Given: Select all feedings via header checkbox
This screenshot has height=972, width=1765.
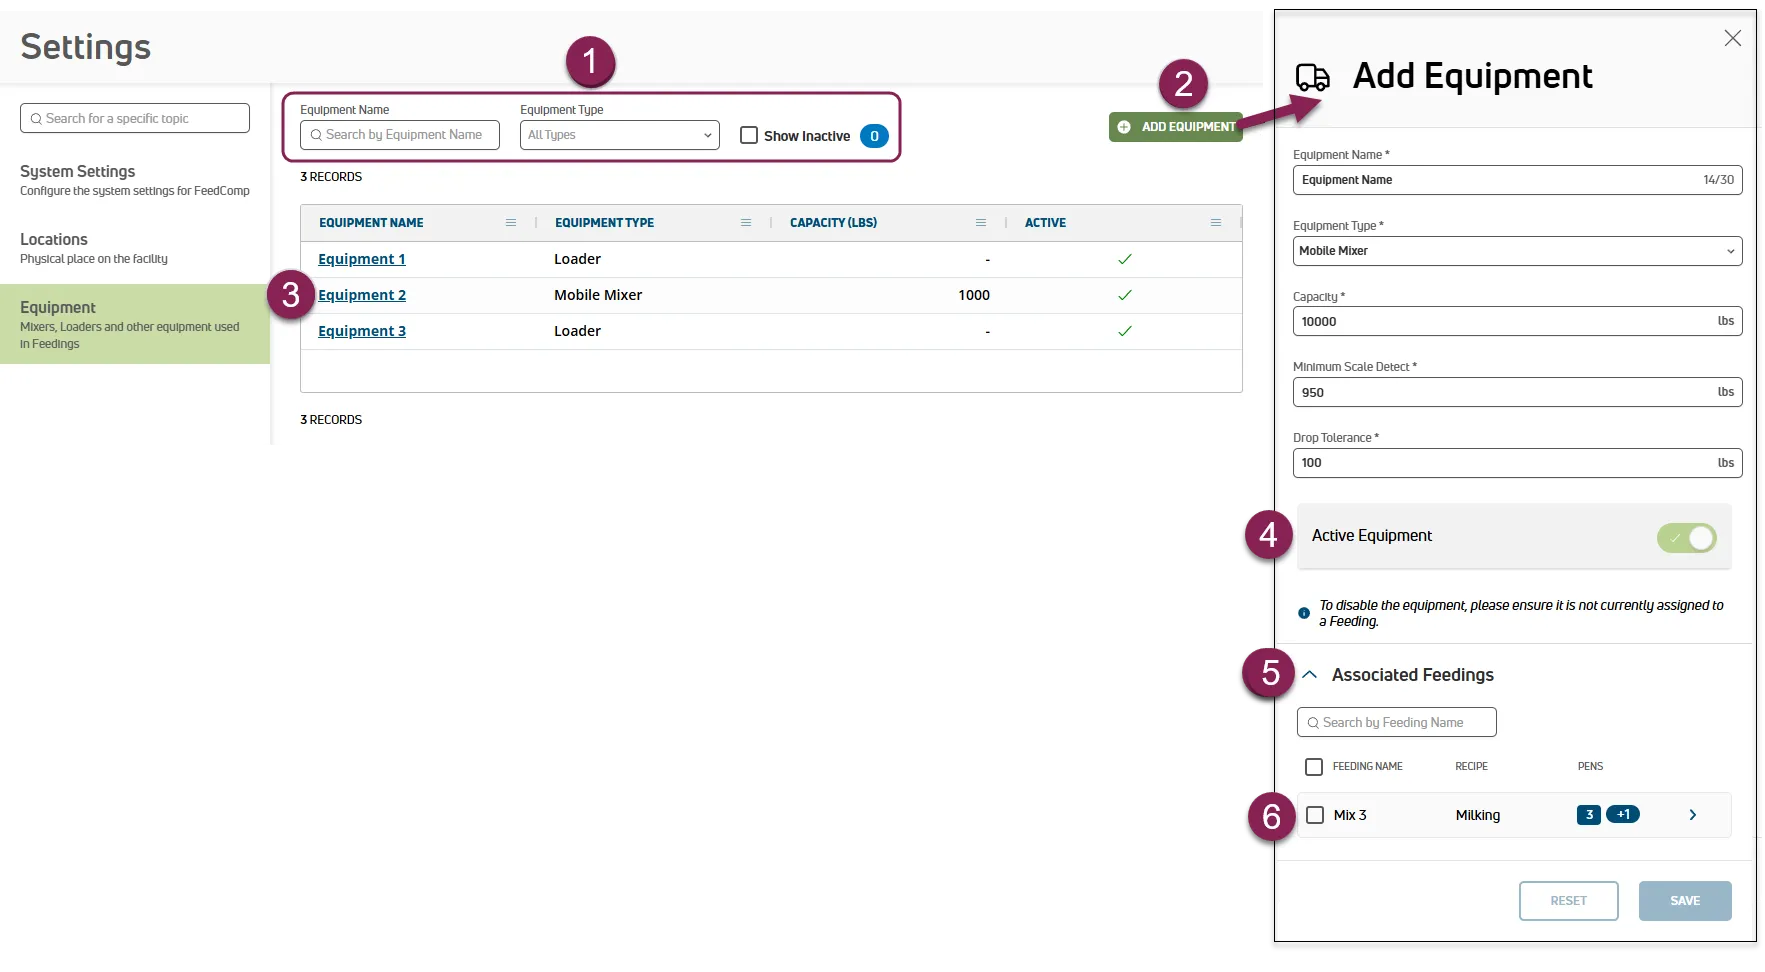Looking at the screenshot, I should coord(1314,767).
